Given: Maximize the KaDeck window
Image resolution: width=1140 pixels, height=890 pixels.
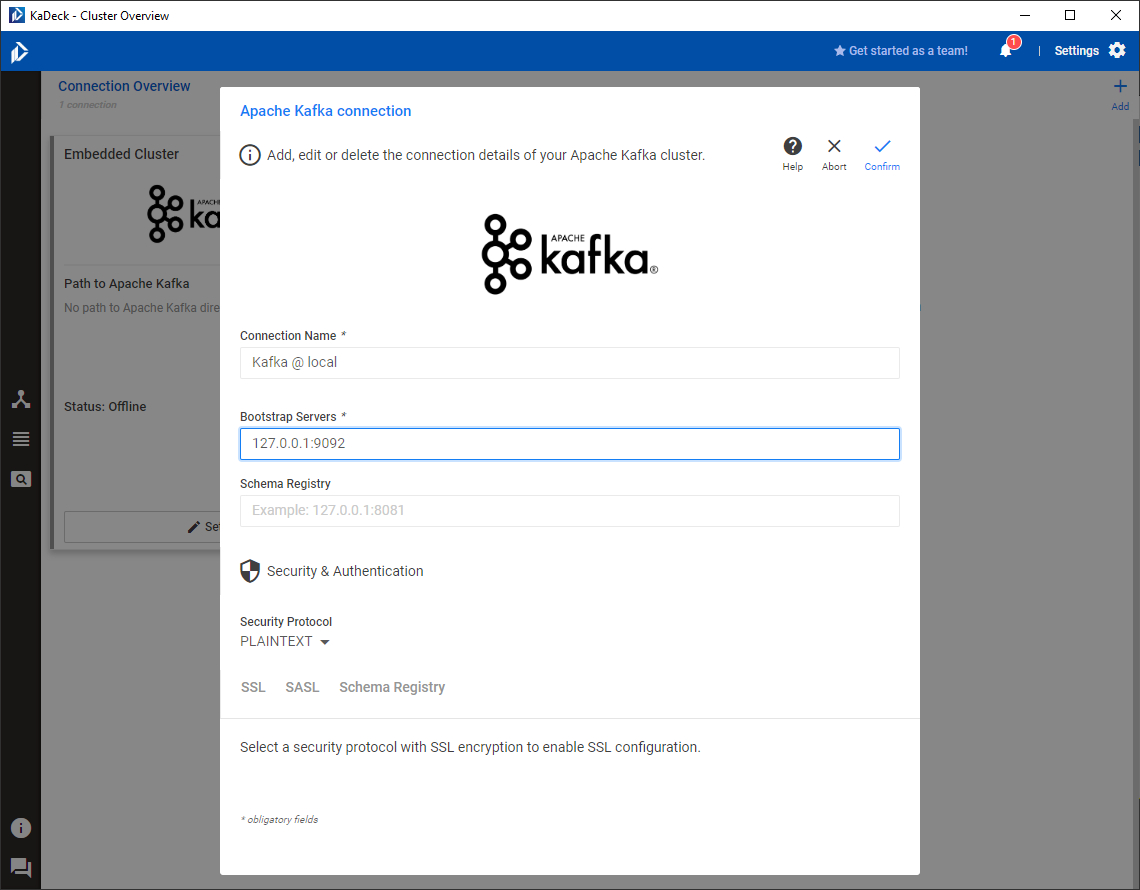Looking at the screenshot, I should [x=1070, y=15].
